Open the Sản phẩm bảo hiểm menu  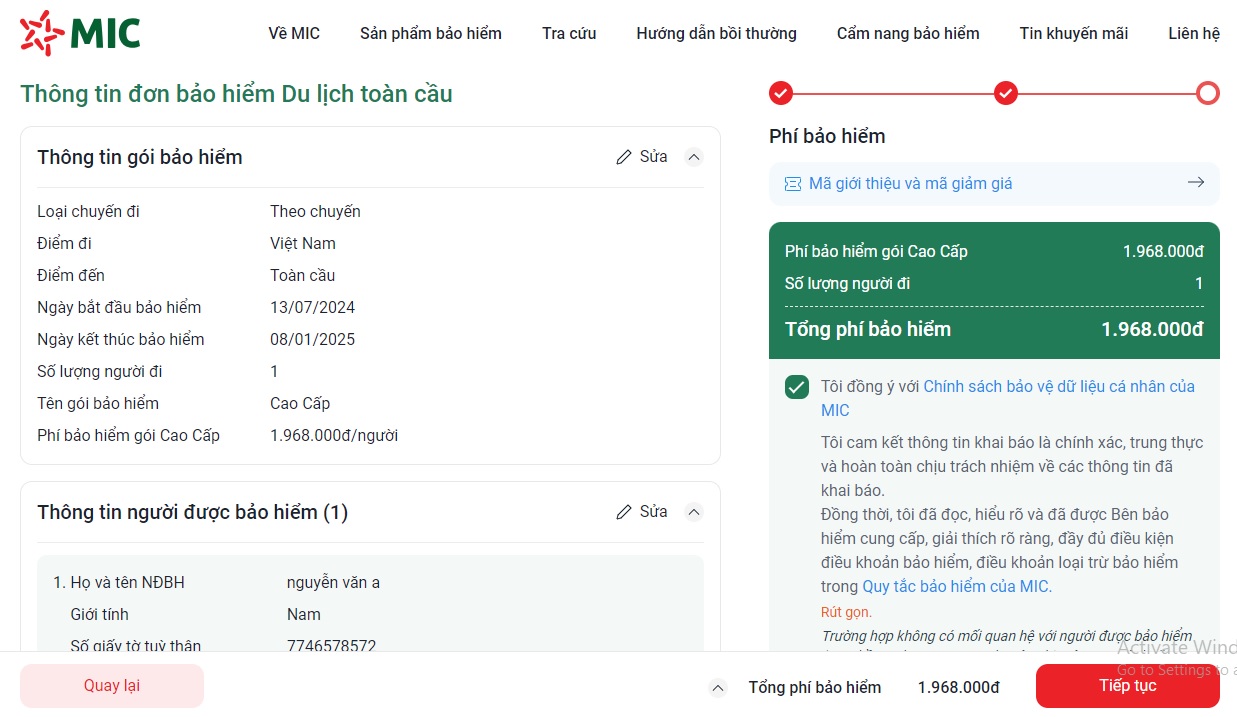coord(431,34)
